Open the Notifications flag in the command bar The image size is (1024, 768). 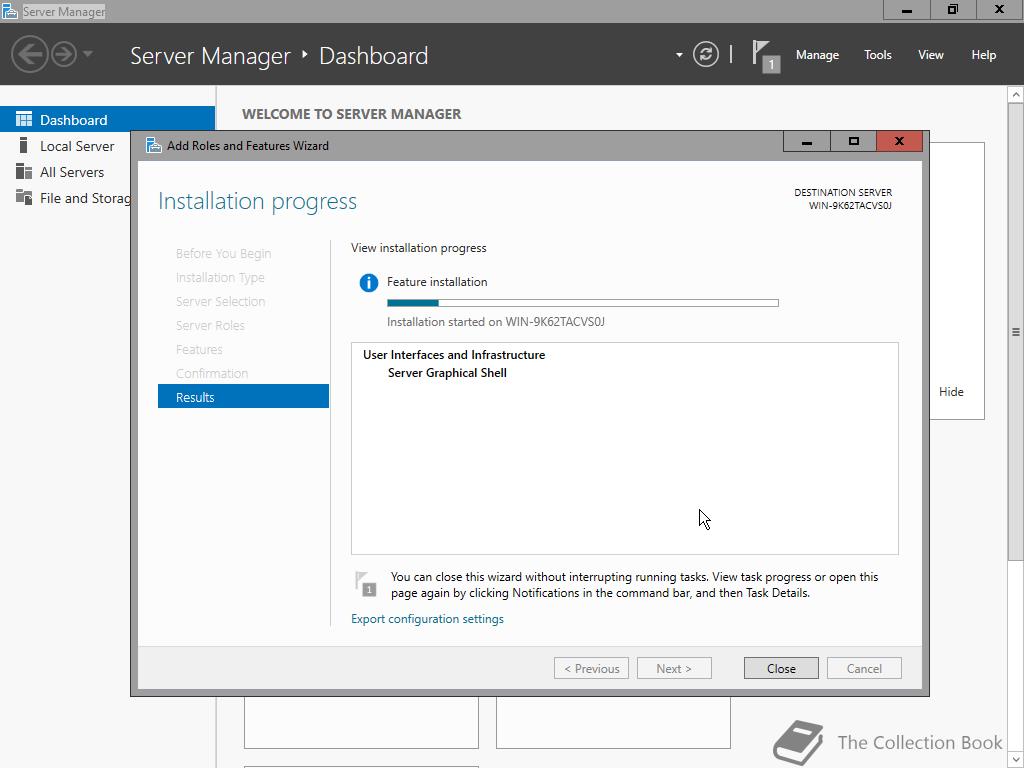(x=765, y=56)
